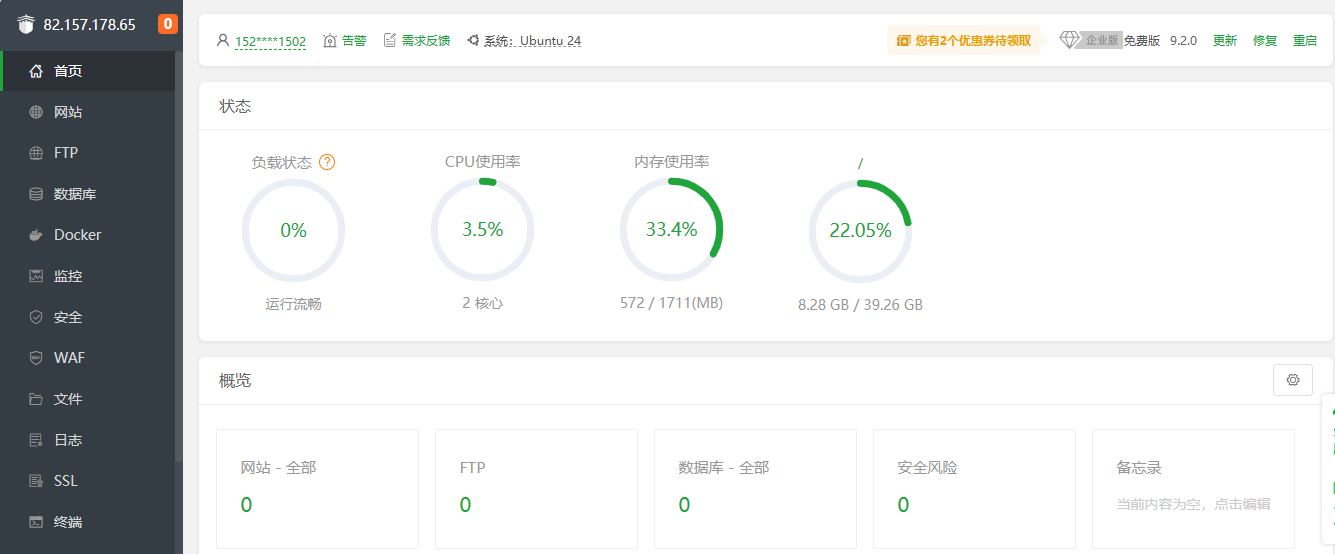Open the Docker whale icon in sidebar

(x=36, y=235)
